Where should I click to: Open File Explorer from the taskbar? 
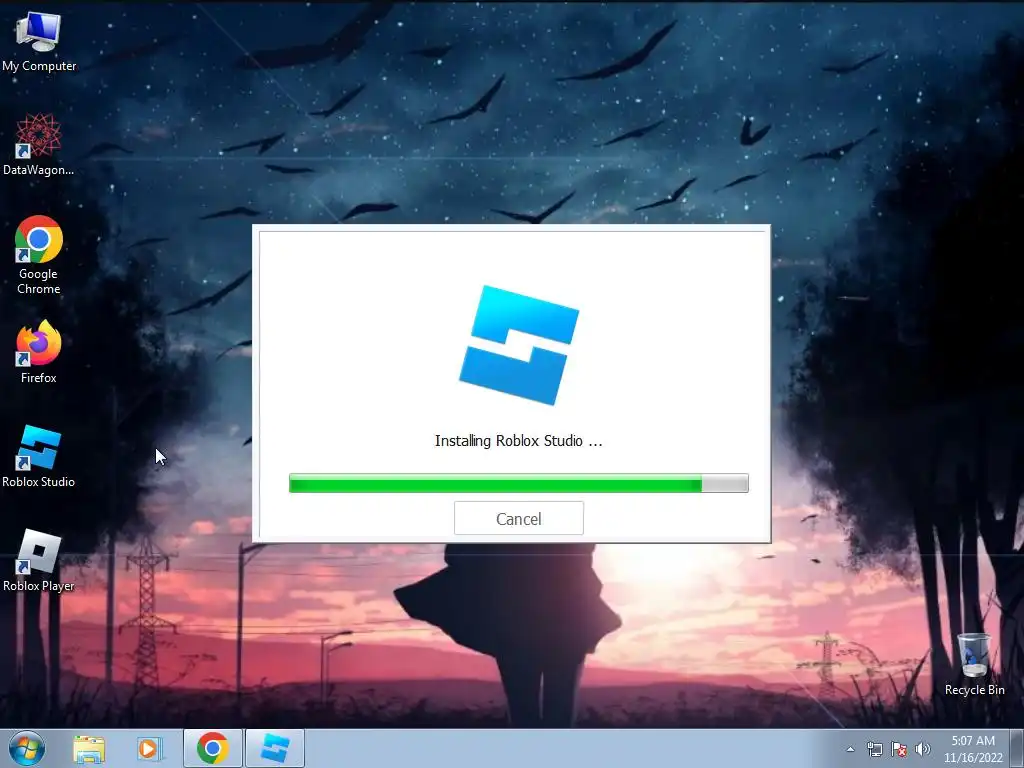(x=89, y=748)
